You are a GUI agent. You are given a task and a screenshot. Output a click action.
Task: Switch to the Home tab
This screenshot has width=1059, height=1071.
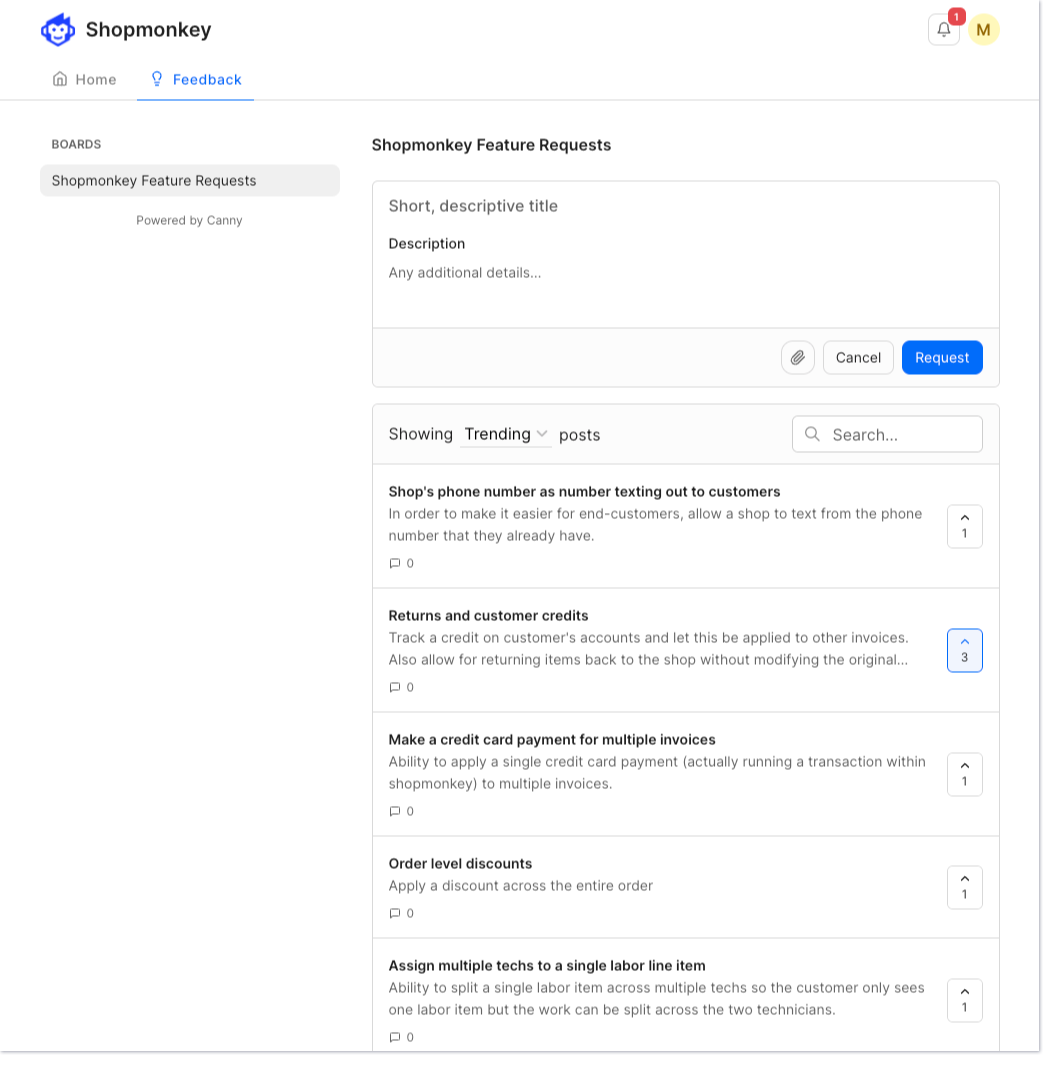click(x=84, y=79)
